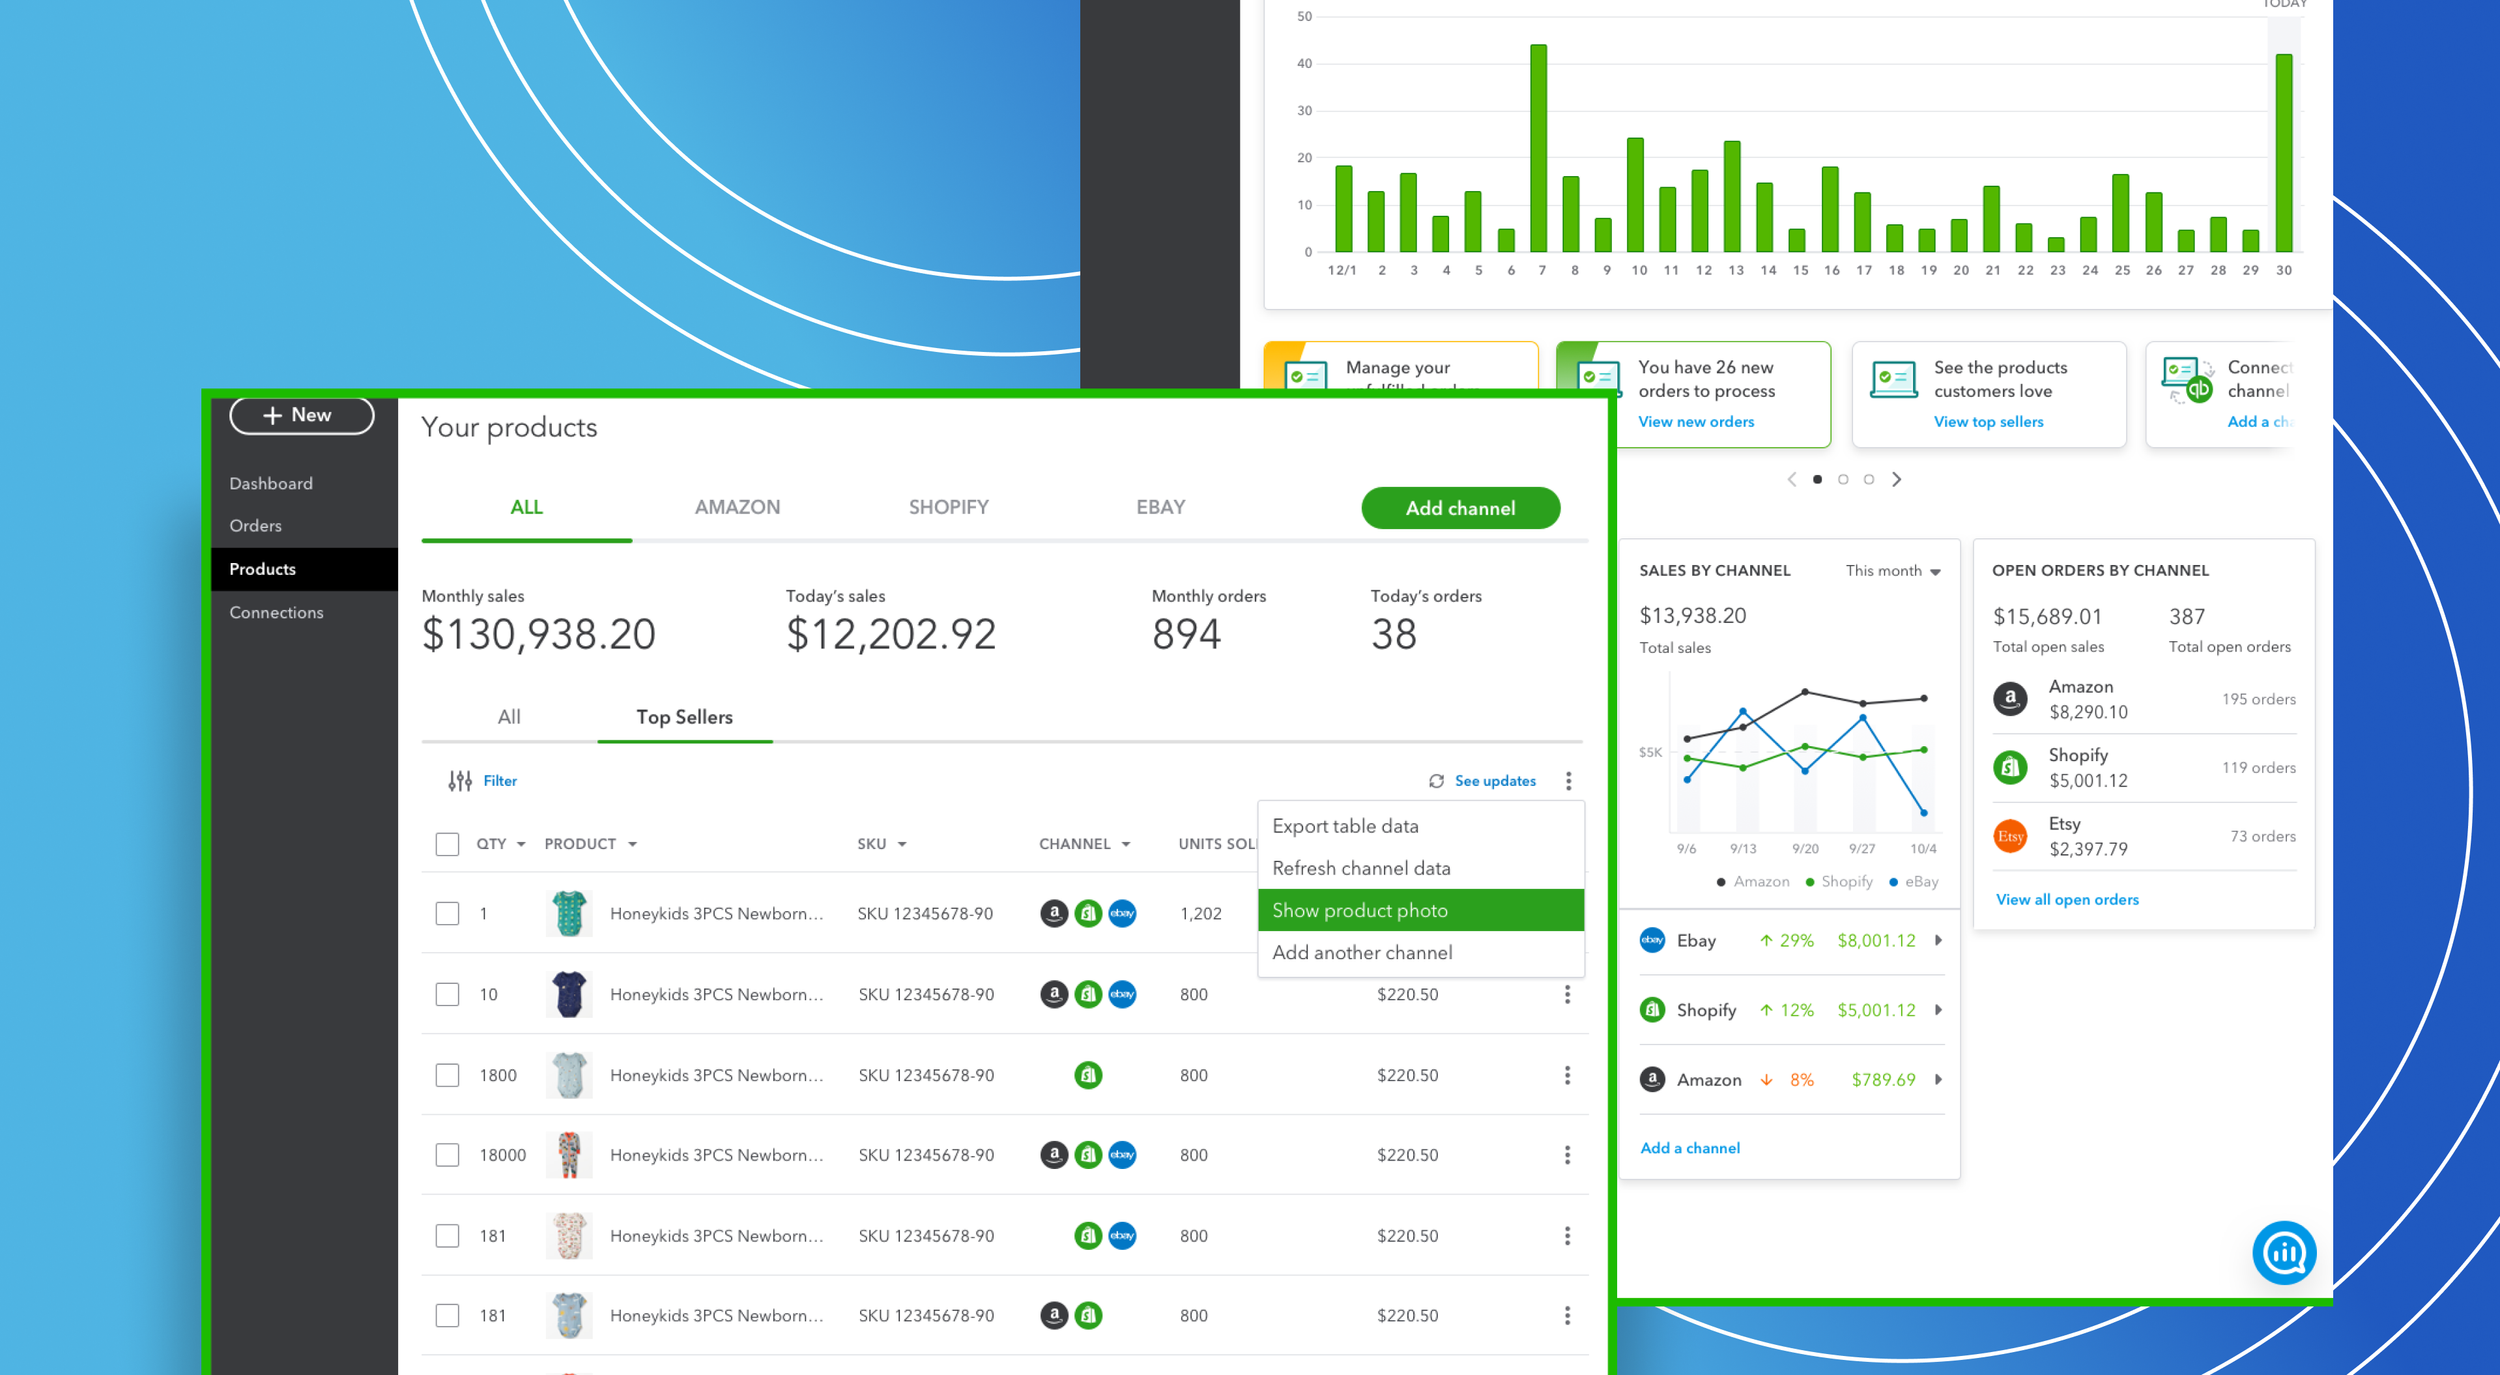
Task: Open the blue analytics chat bubble icon
Action: [2283, 1253]
